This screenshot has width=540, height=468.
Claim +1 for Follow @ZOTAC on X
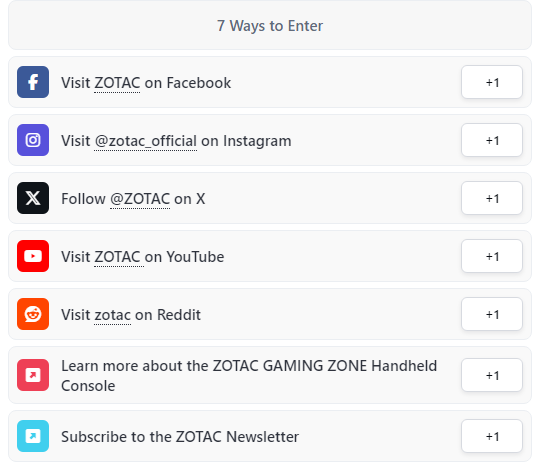[x=492, y=198]
